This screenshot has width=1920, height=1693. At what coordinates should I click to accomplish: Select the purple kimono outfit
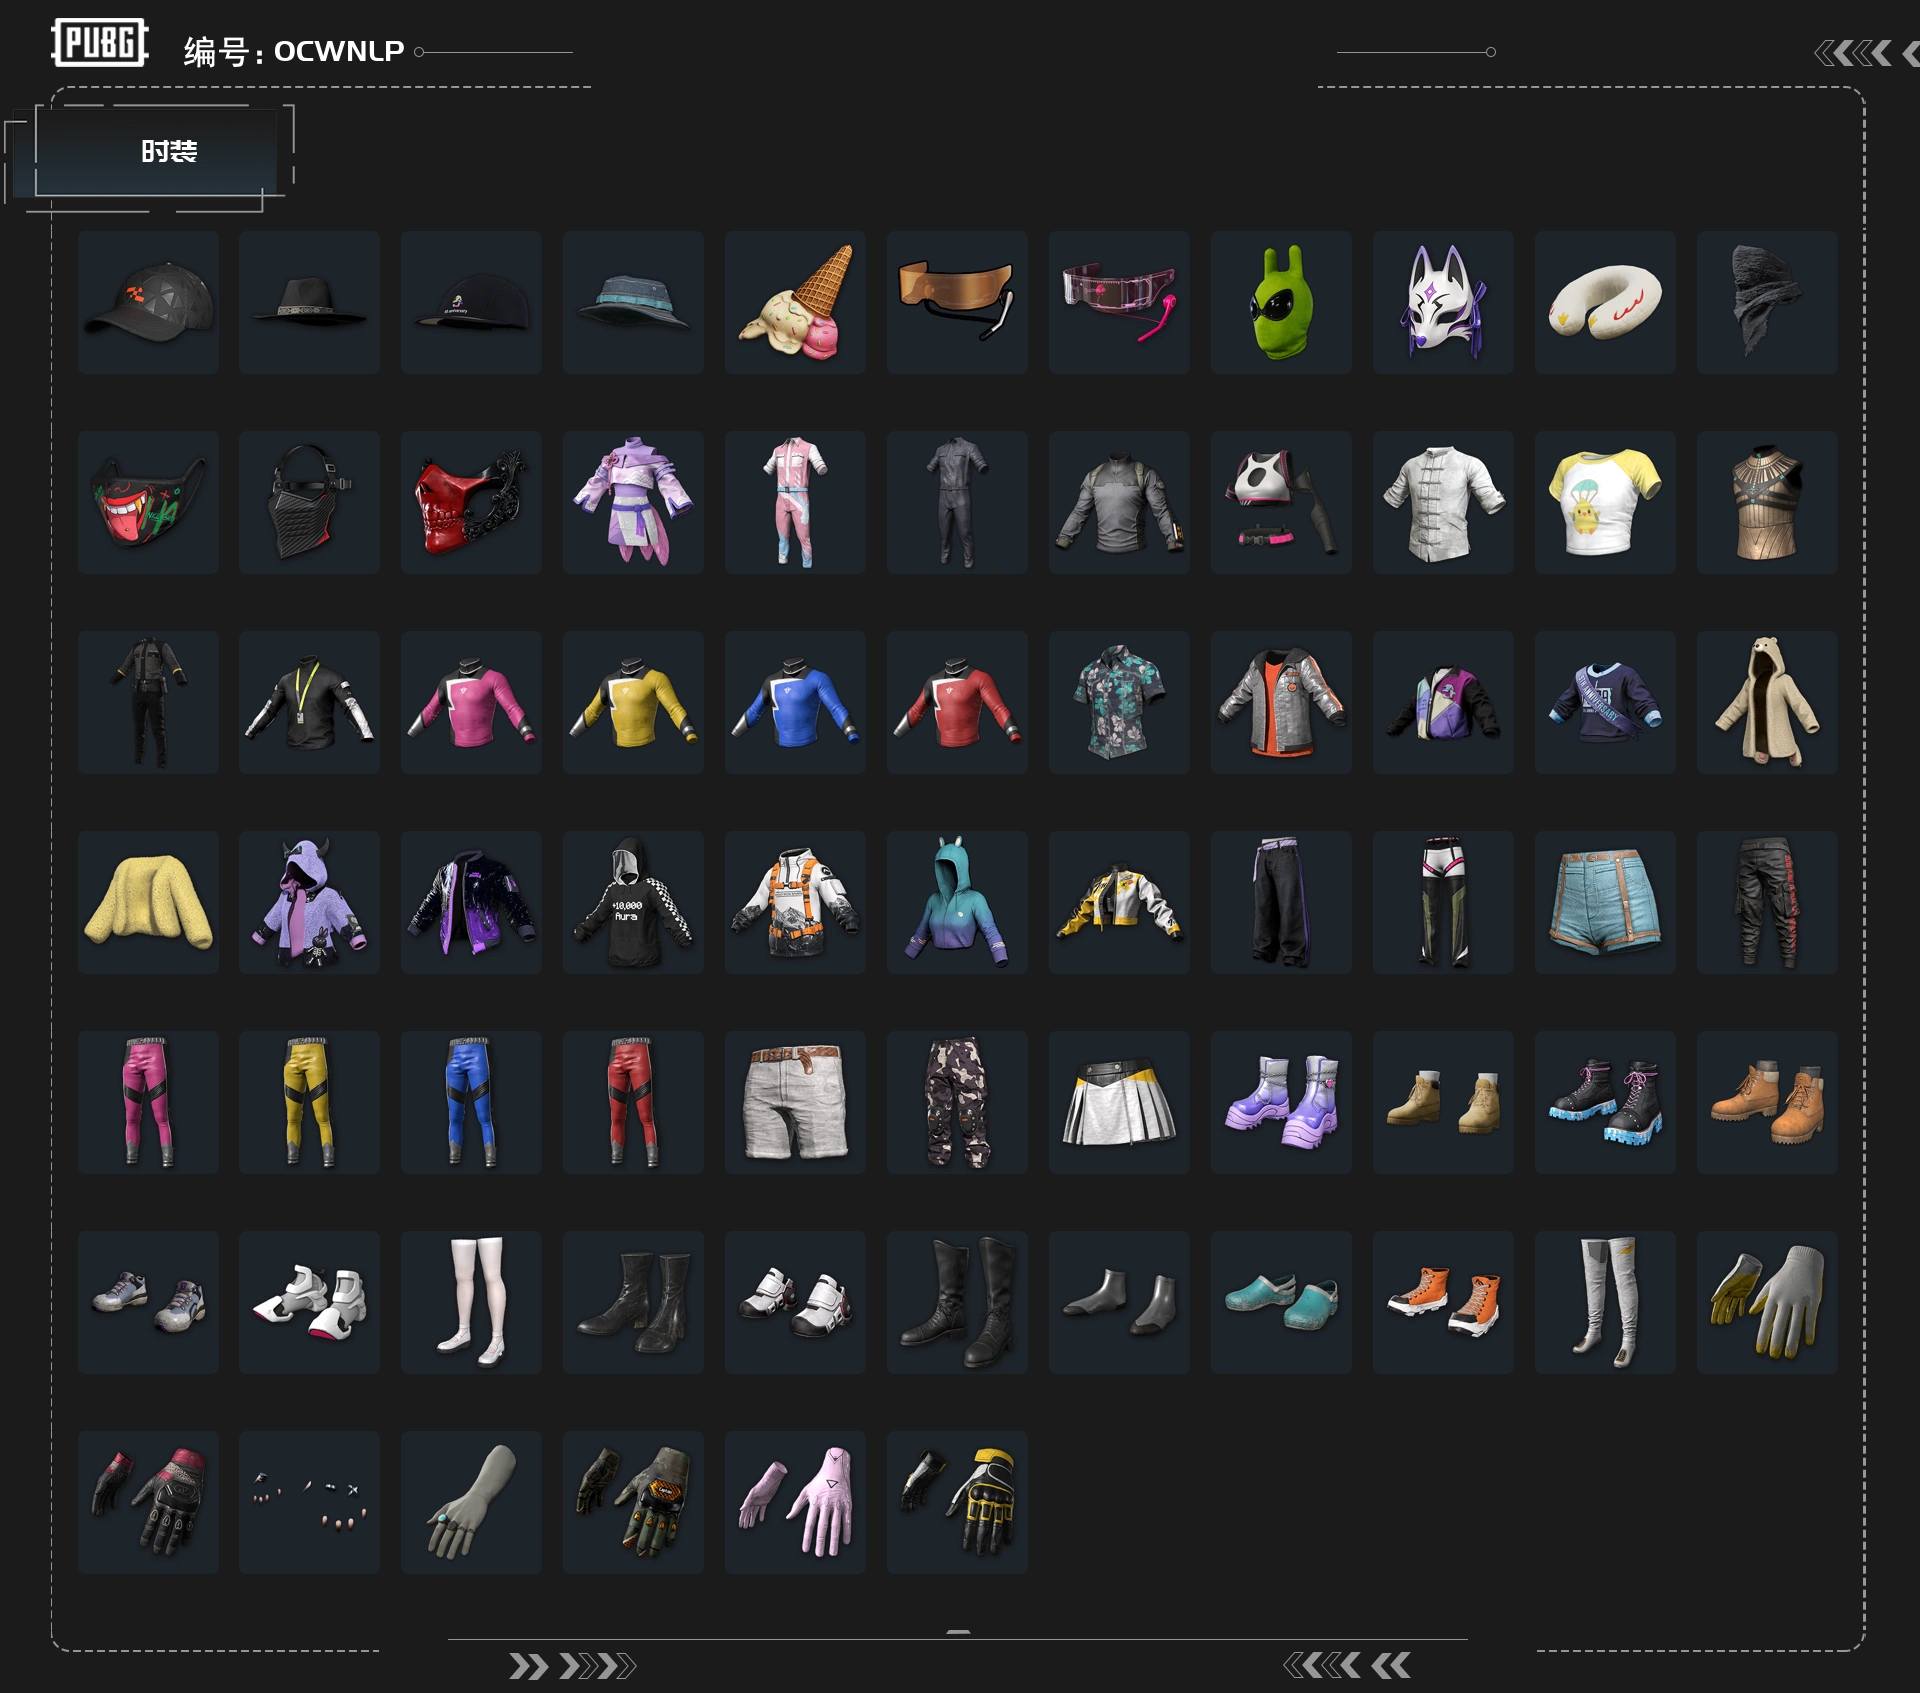(x=633, y=502)
